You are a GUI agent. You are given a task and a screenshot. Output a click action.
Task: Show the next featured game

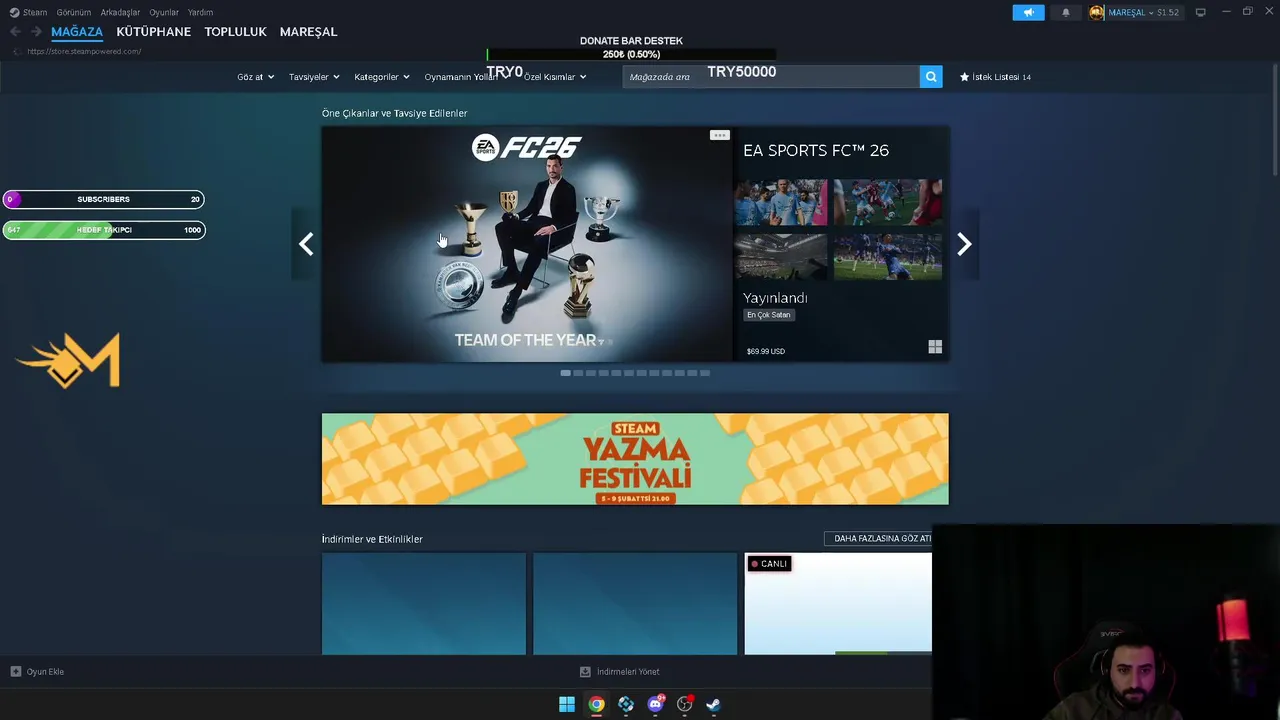point(964,244)
